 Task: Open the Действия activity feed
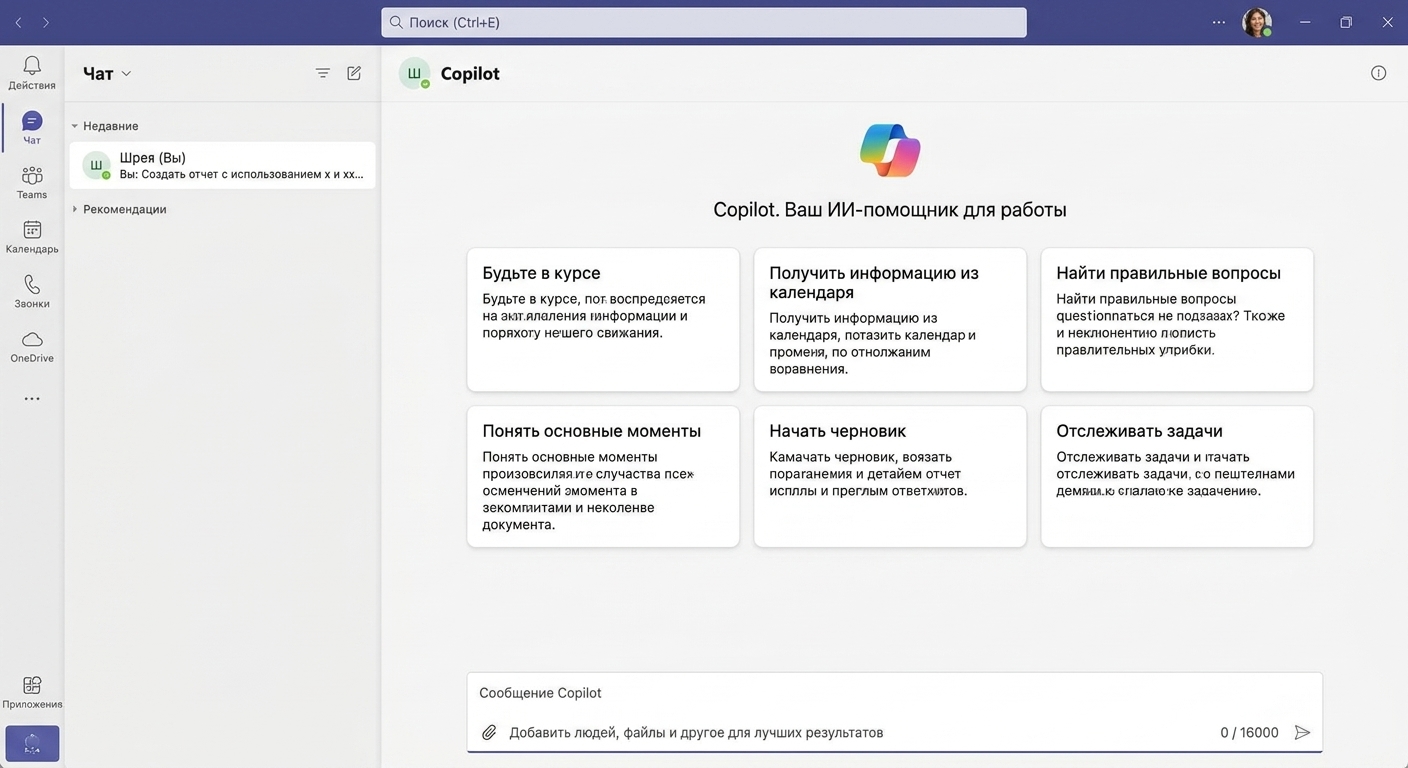[x=32, y=72]
